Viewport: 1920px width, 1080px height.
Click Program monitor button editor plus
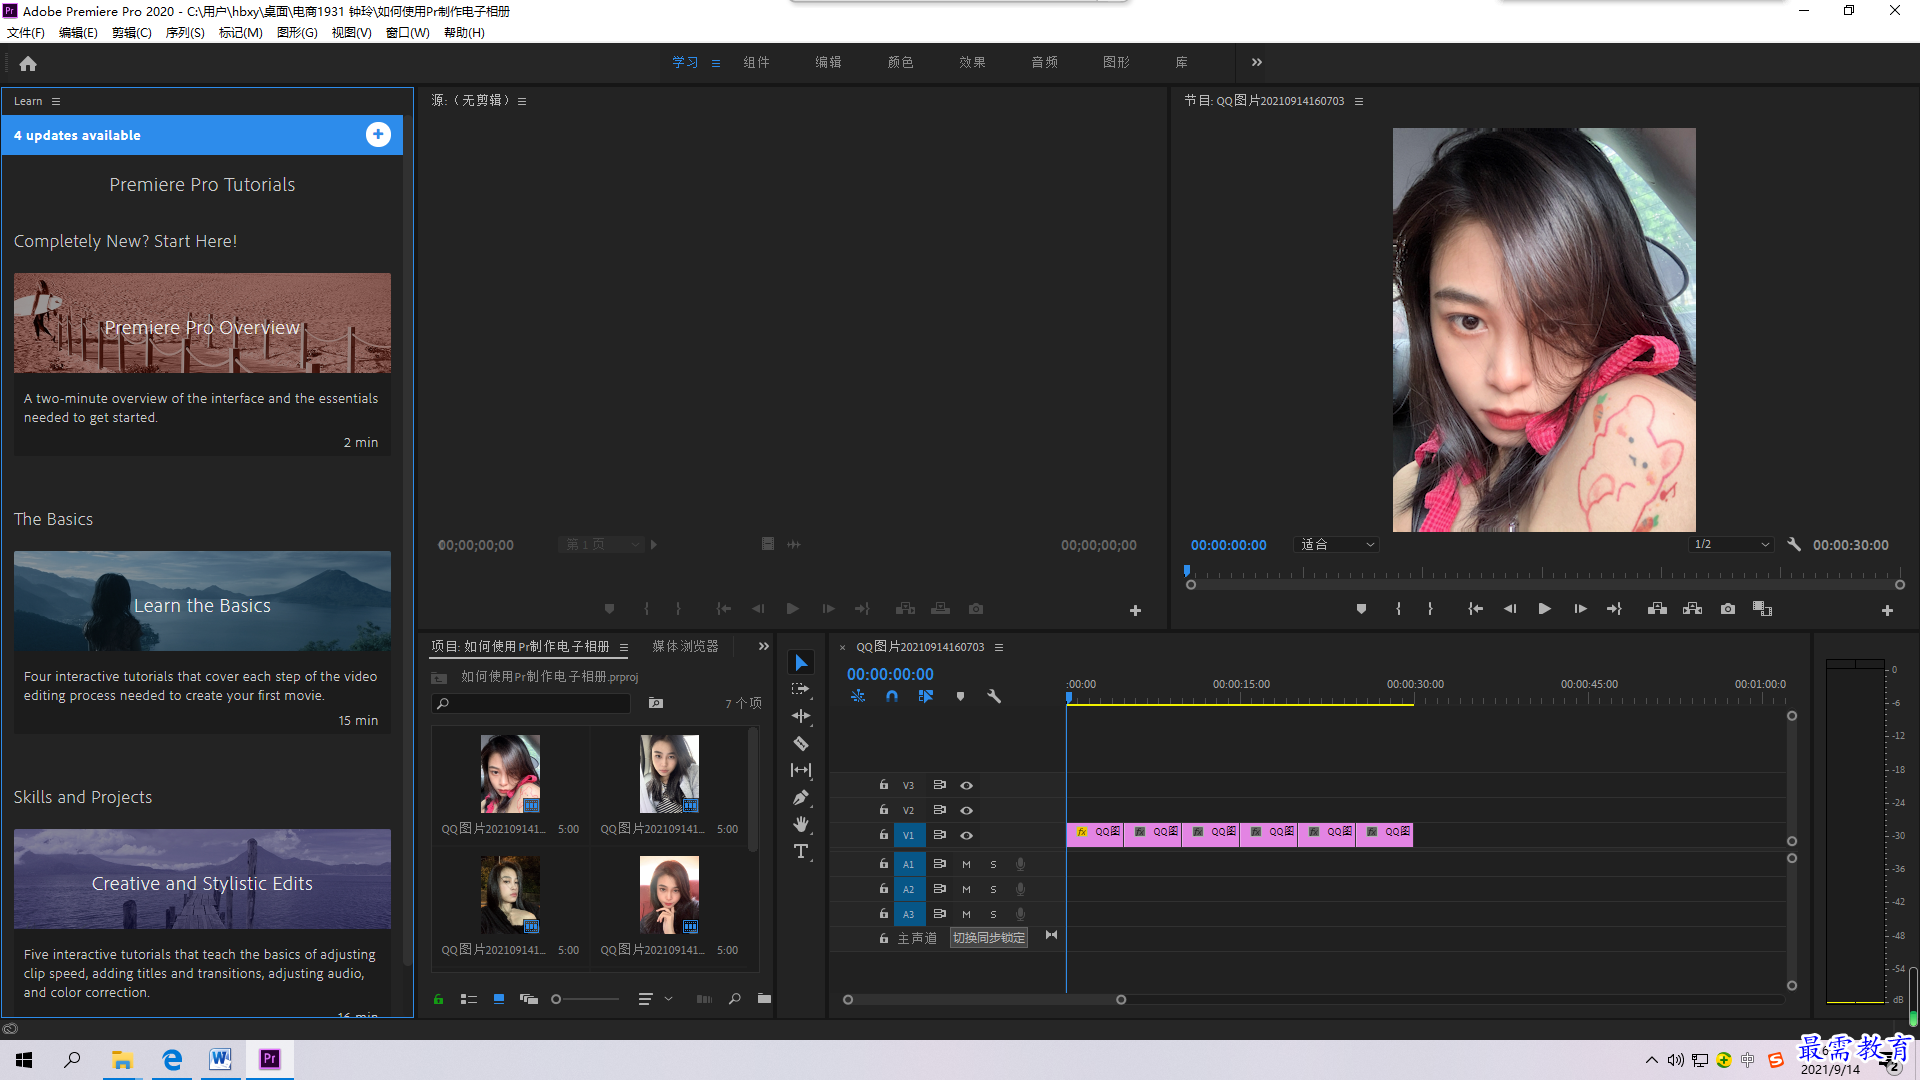point(1887,610)
